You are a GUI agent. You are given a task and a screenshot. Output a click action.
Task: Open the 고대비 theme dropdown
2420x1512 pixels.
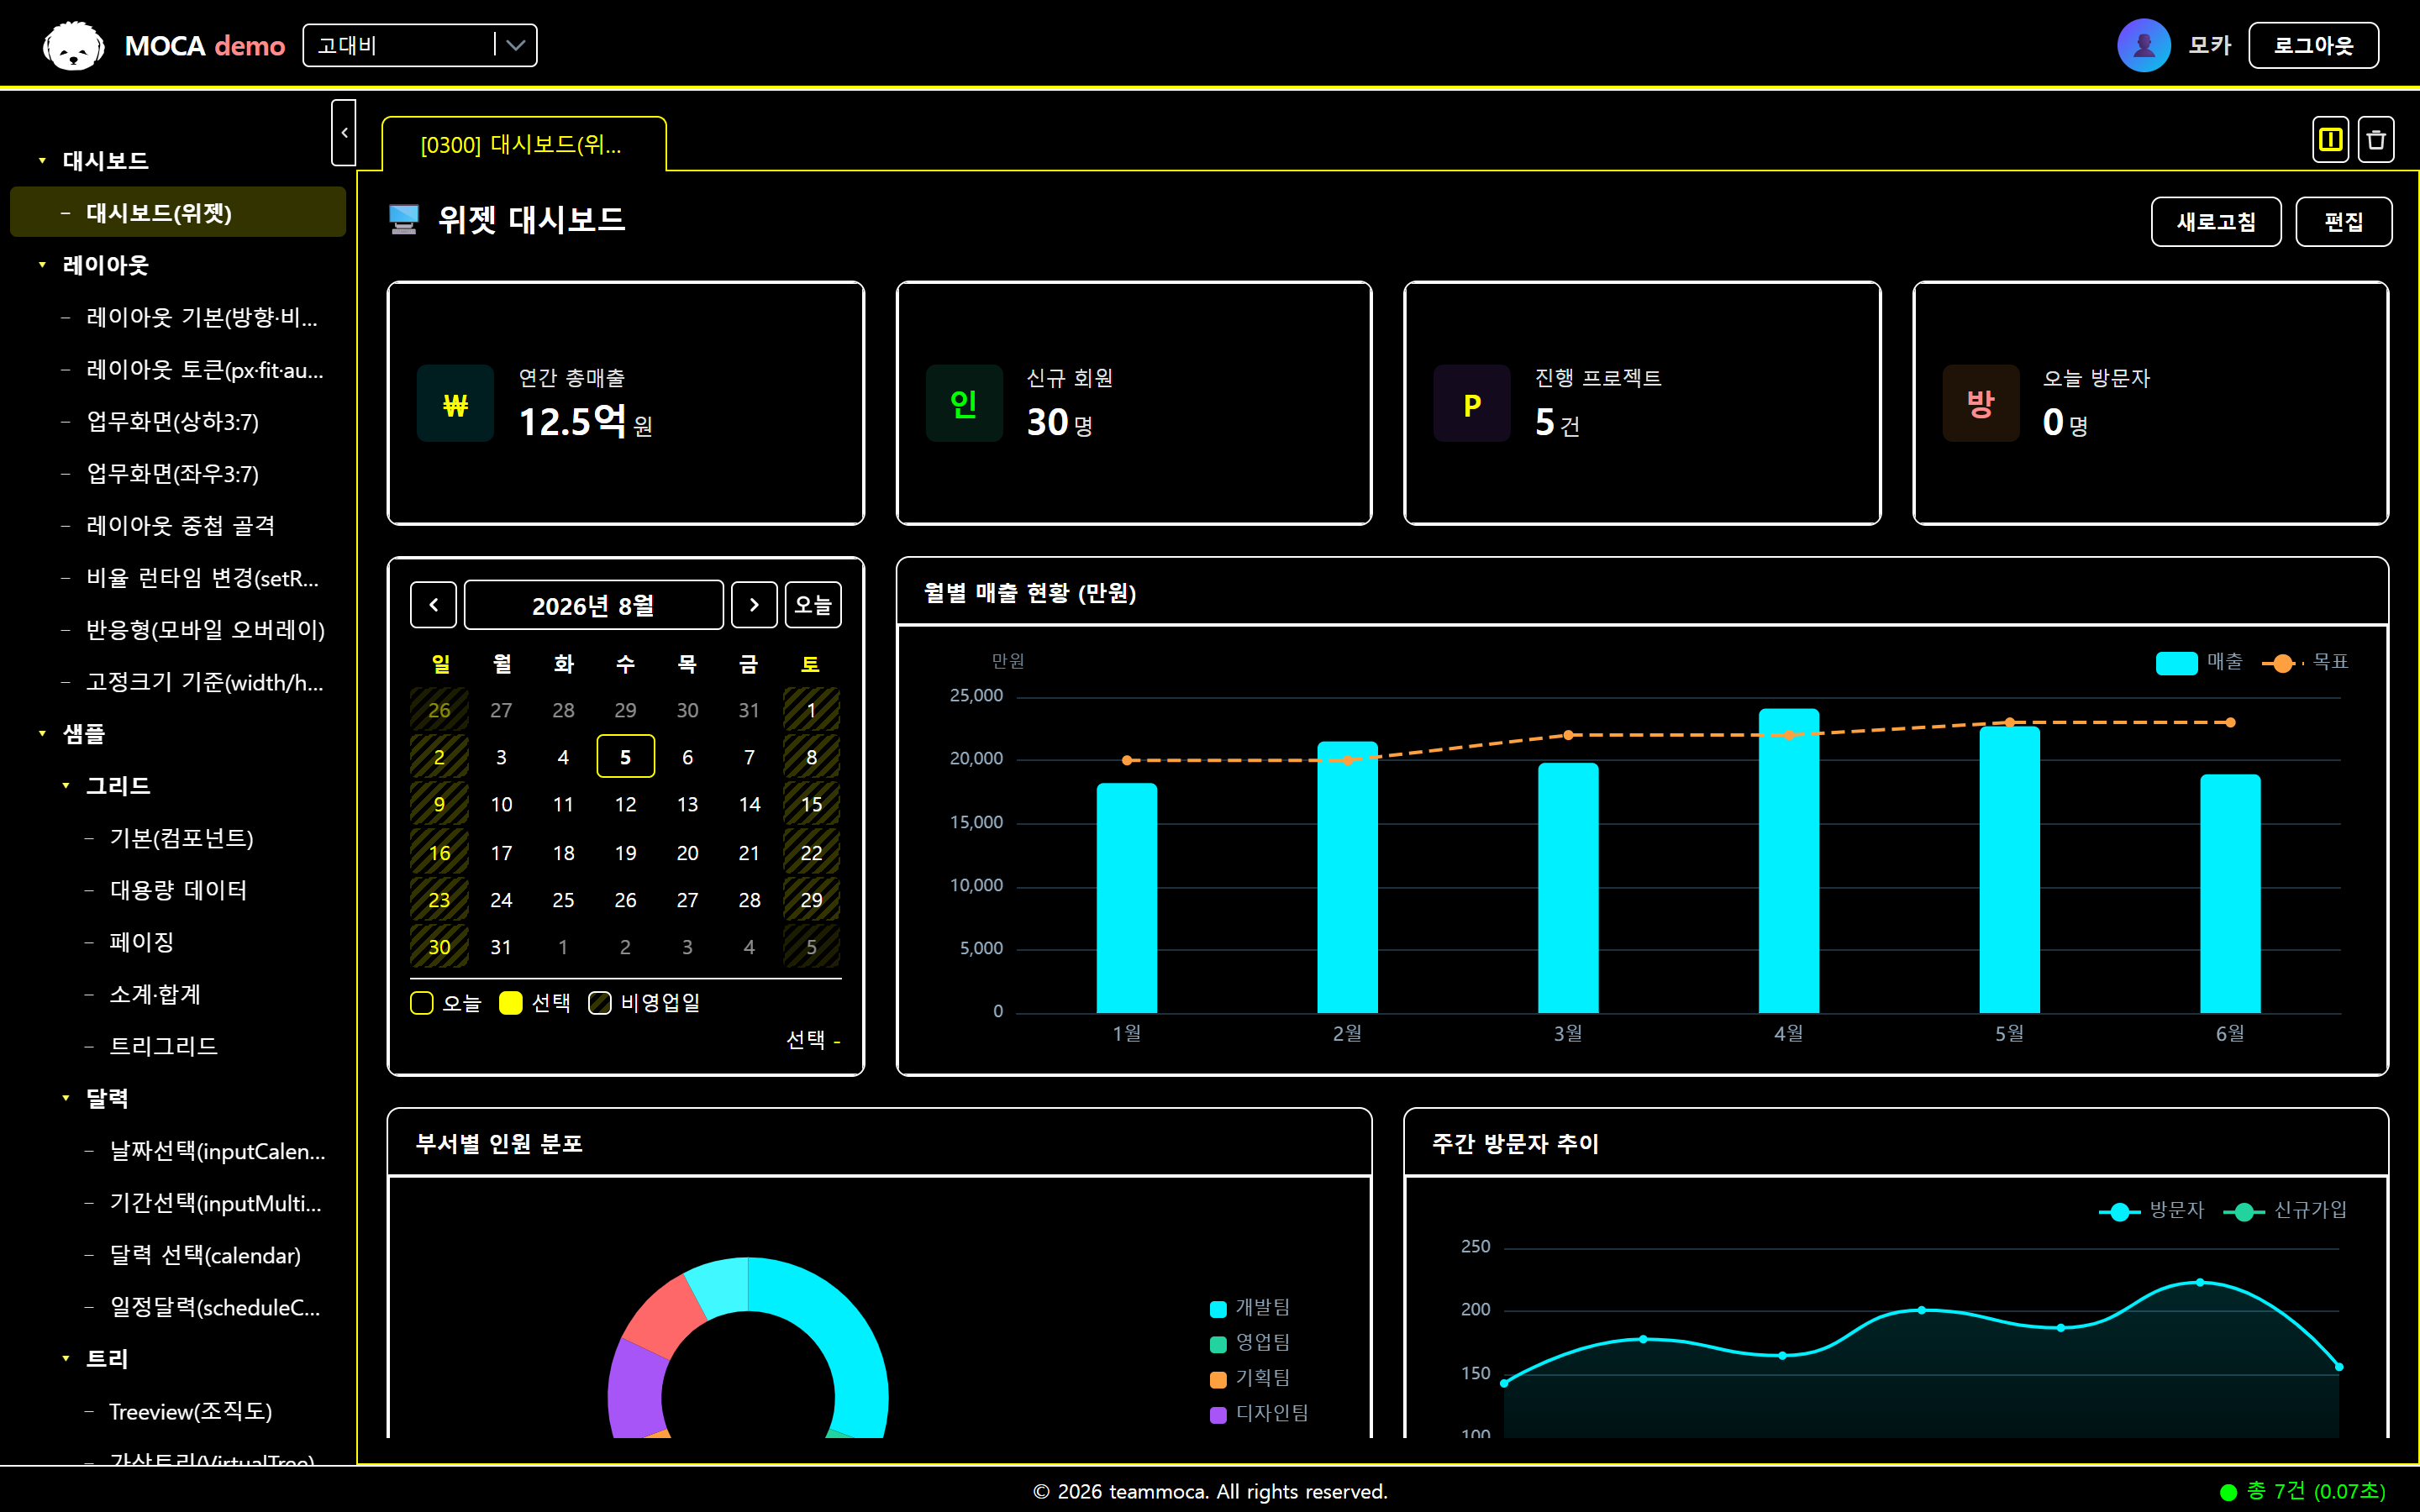(x=420, y=45)
